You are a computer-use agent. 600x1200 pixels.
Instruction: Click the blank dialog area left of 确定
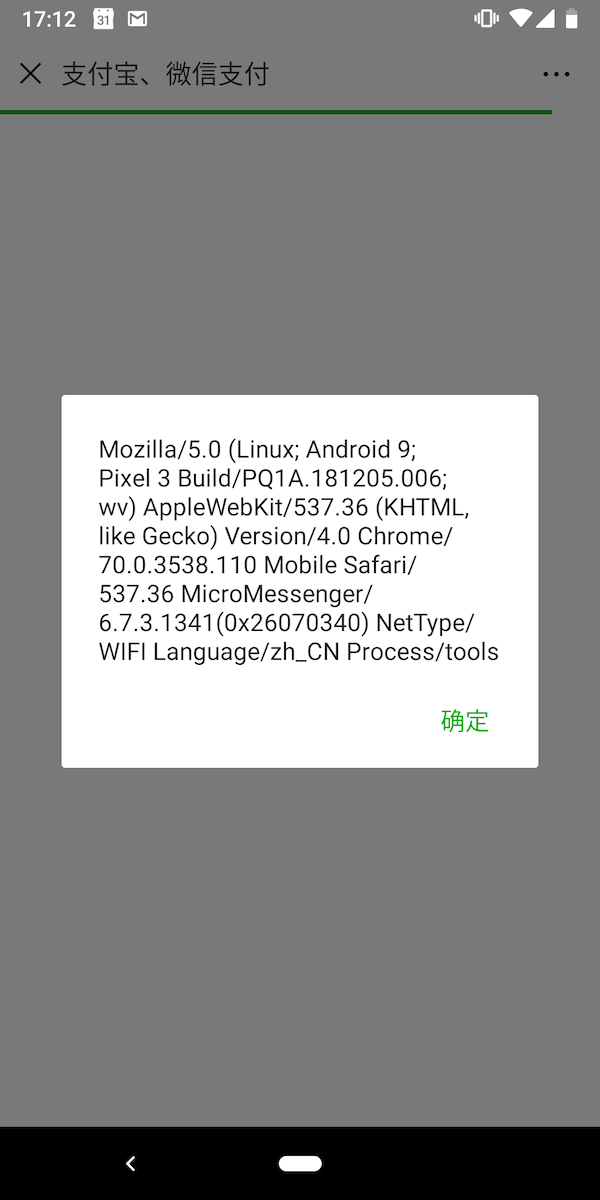pyautogui.click(x=250, y=721)
